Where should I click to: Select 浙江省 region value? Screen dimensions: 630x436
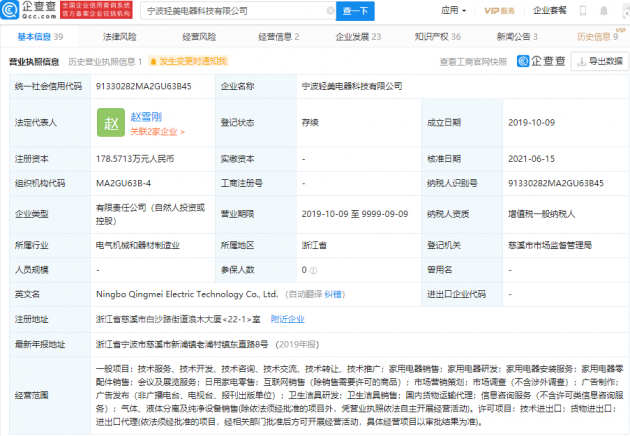314,245
